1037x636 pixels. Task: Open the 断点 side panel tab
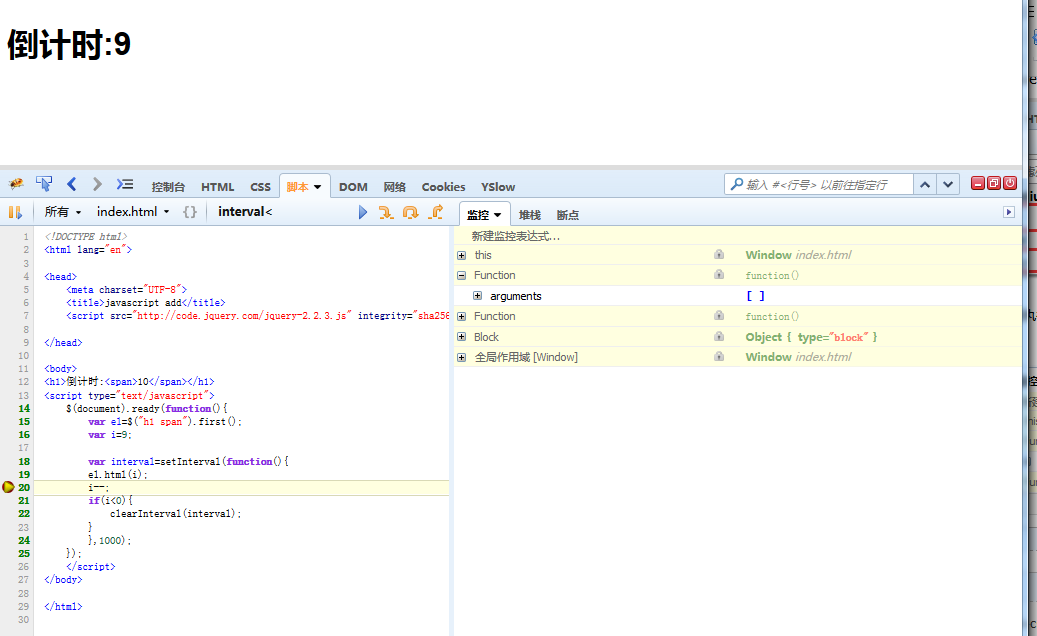(x=567, y=215)
